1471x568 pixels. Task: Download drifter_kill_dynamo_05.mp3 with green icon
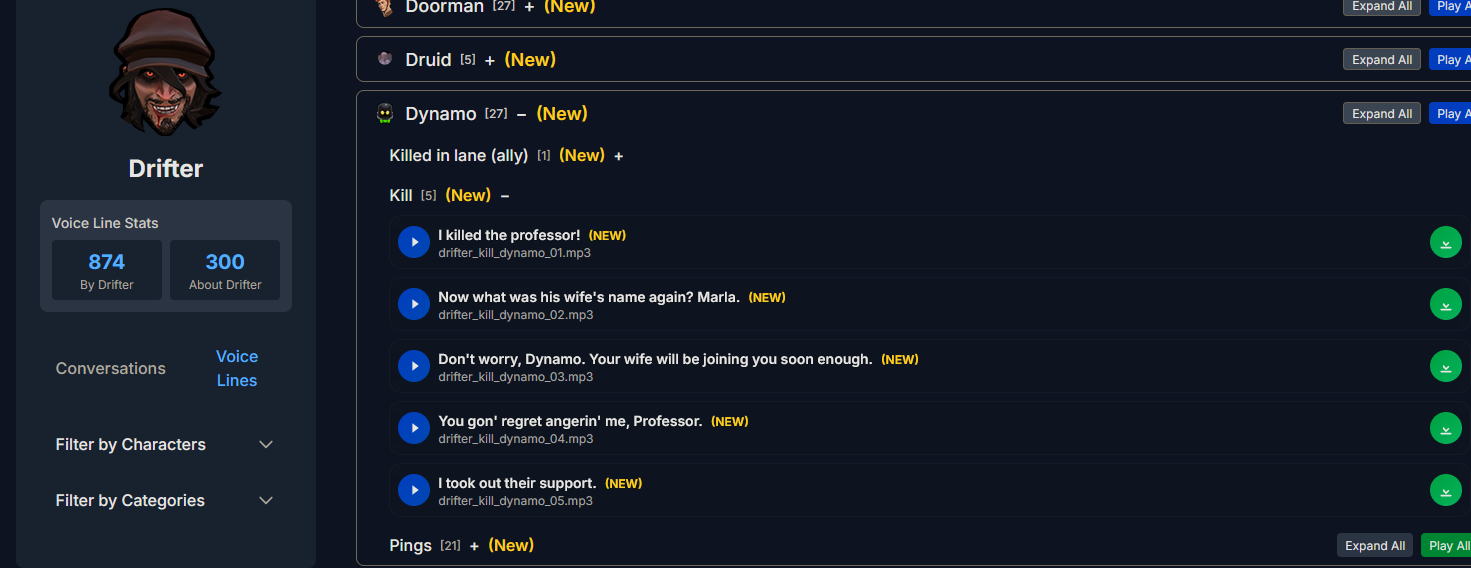pyautogui.click(x=1445, y=490)
